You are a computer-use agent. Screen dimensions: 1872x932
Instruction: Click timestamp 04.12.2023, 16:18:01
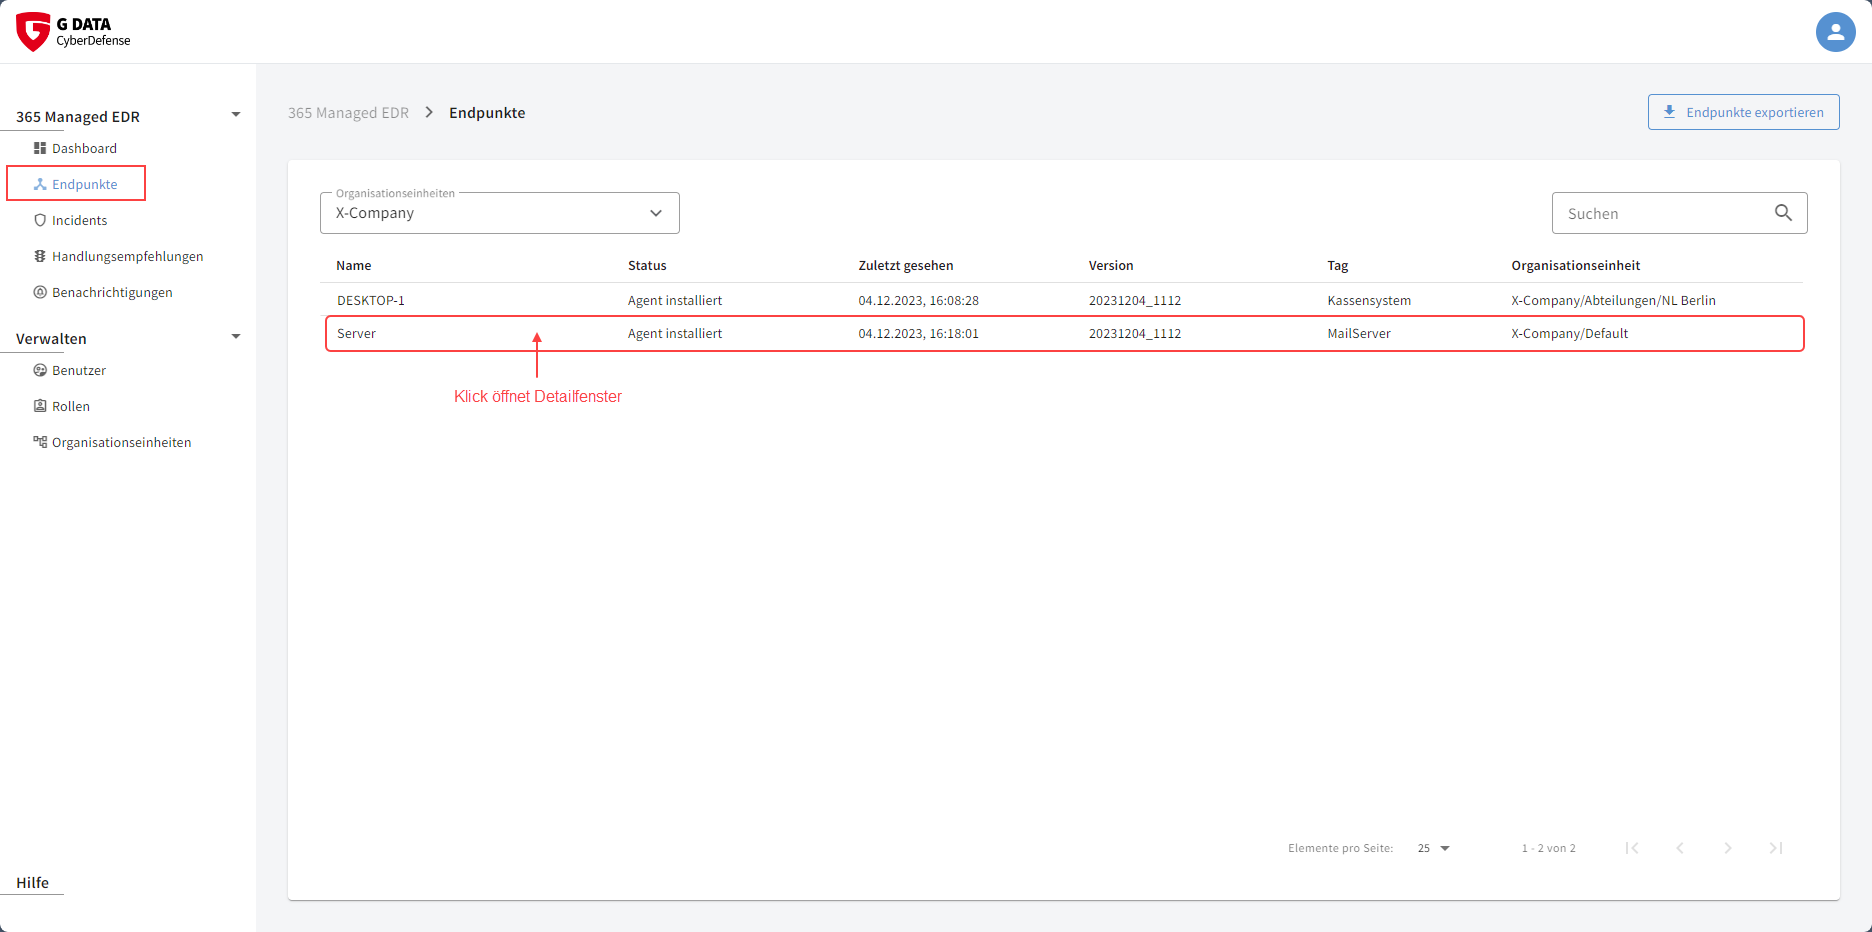tap(918, 333)
